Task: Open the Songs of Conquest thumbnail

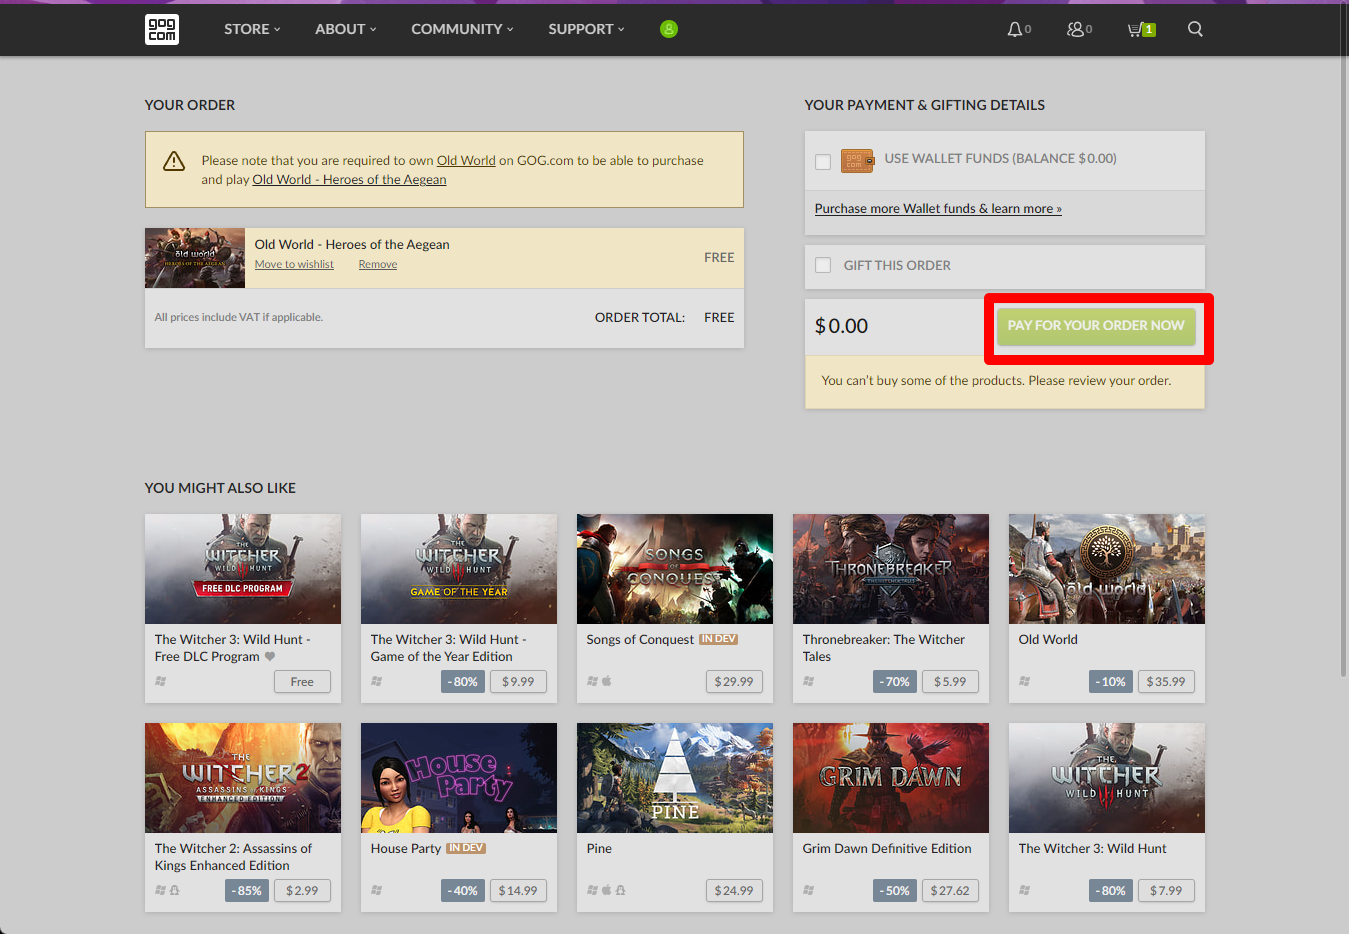Action: point(675,569)
